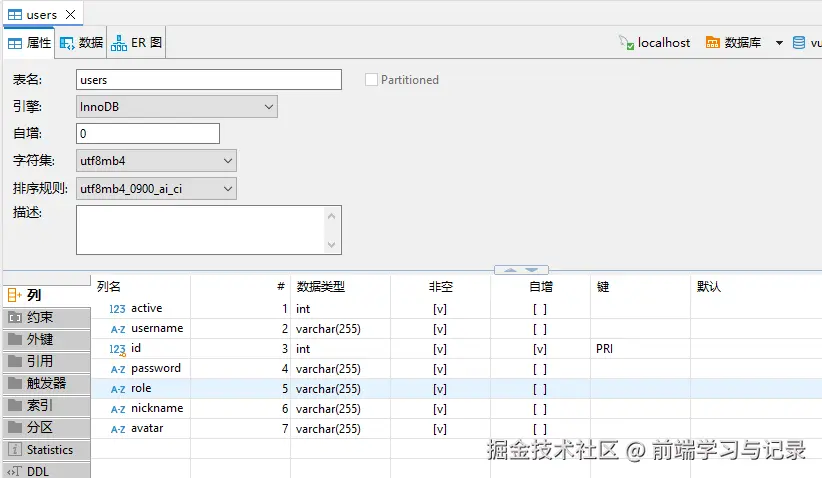The width and height of the screenshot is (822, 478).
Task: Collapse panel using the splitter up arrow
Action: pos(510,270)
